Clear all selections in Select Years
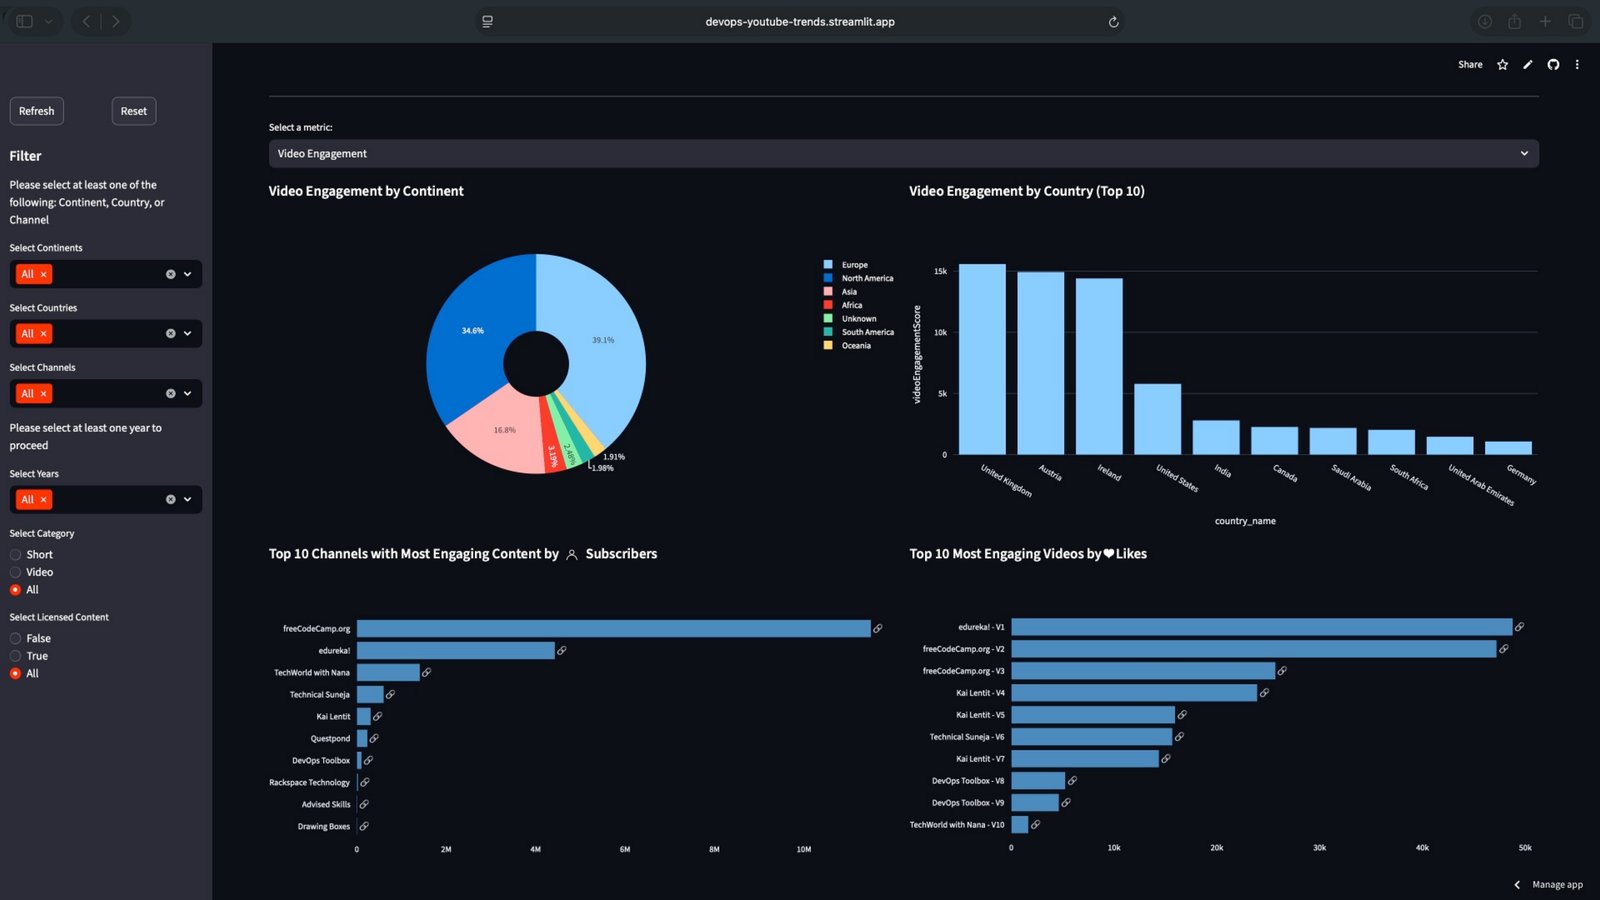 [170, 500]
